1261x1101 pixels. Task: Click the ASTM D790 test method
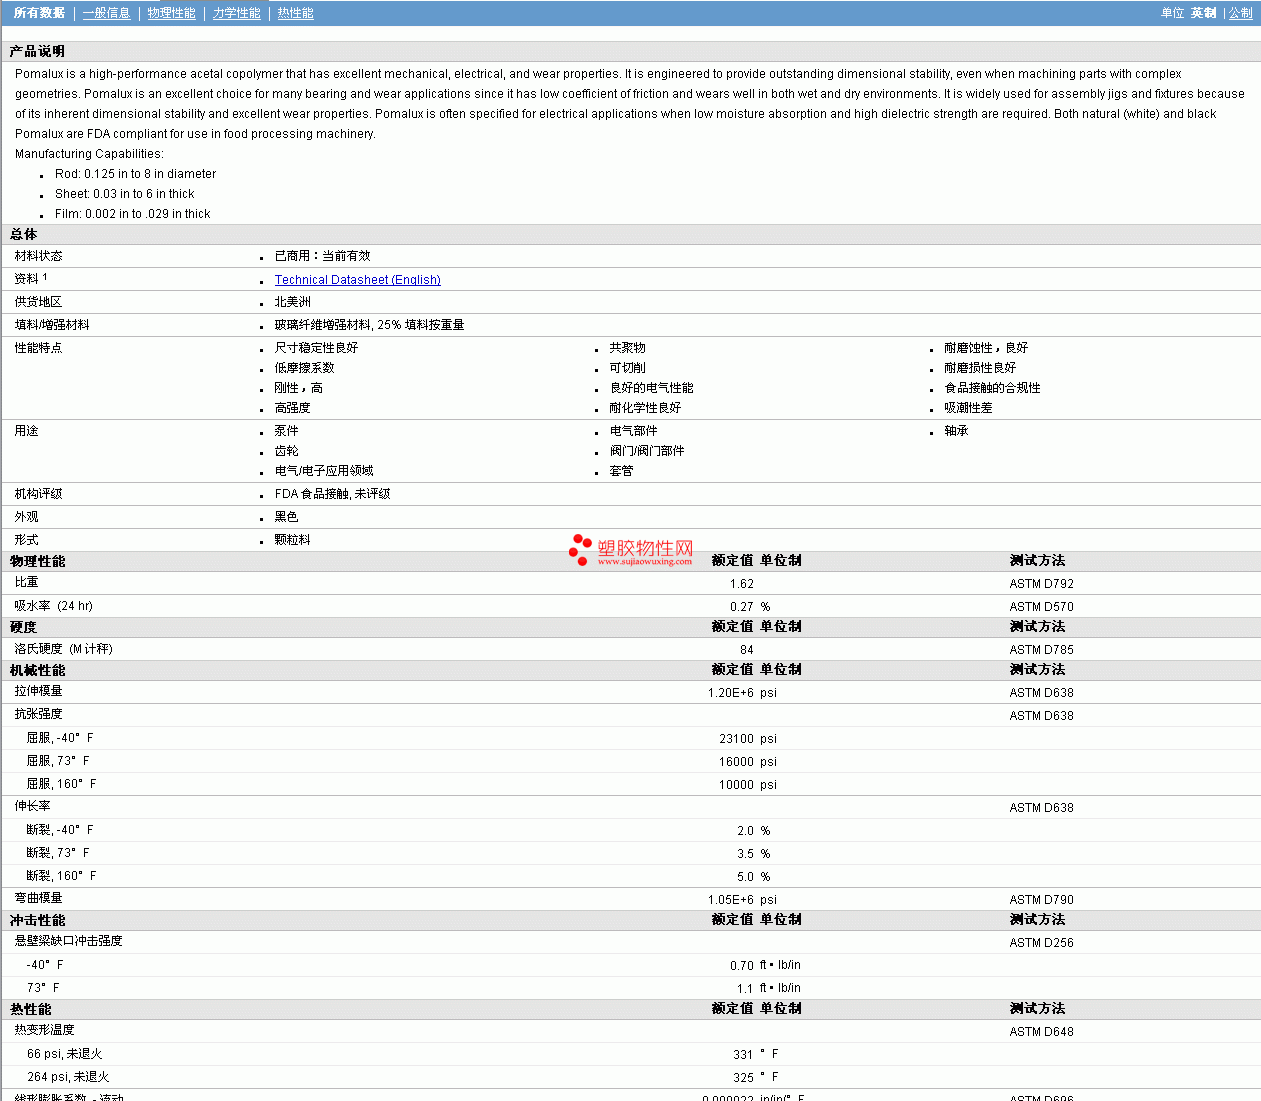(1042, 900)
